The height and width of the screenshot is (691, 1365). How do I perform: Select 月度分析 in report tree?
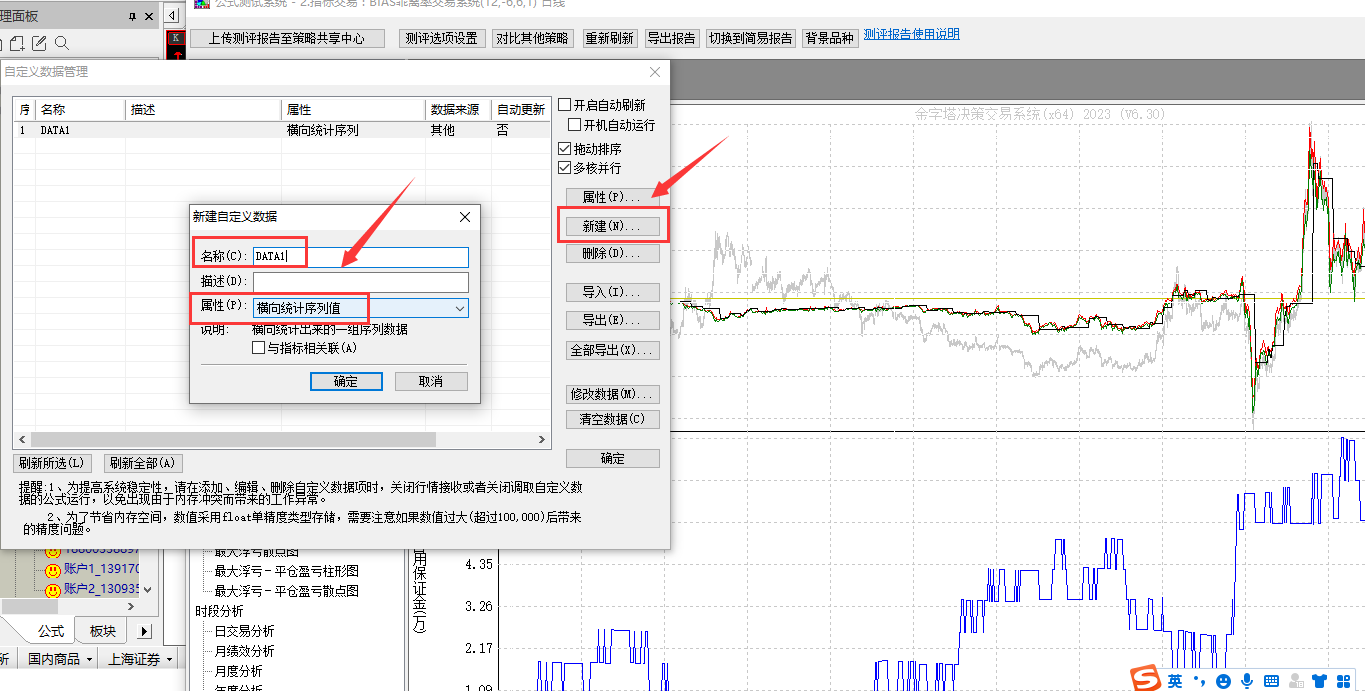[x=238, y=671]
